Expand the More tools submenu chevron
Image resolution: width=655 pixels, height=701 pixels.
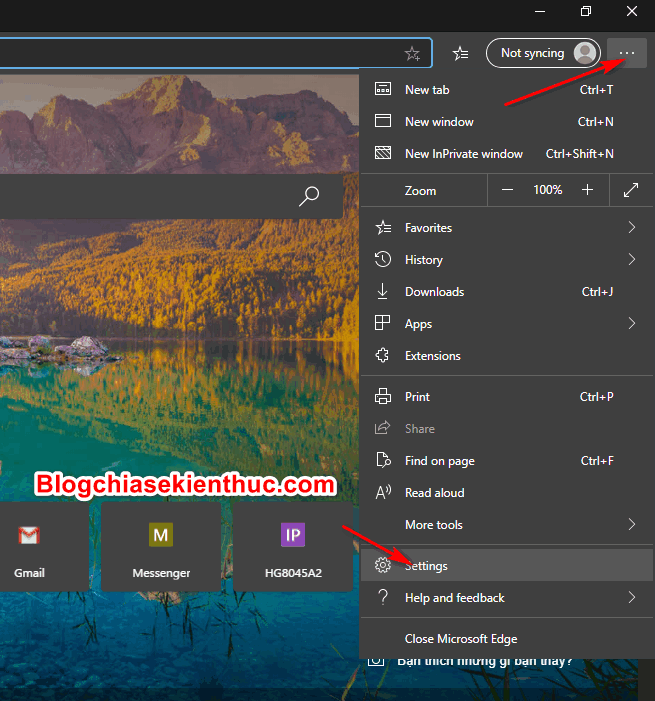point(631,524)
